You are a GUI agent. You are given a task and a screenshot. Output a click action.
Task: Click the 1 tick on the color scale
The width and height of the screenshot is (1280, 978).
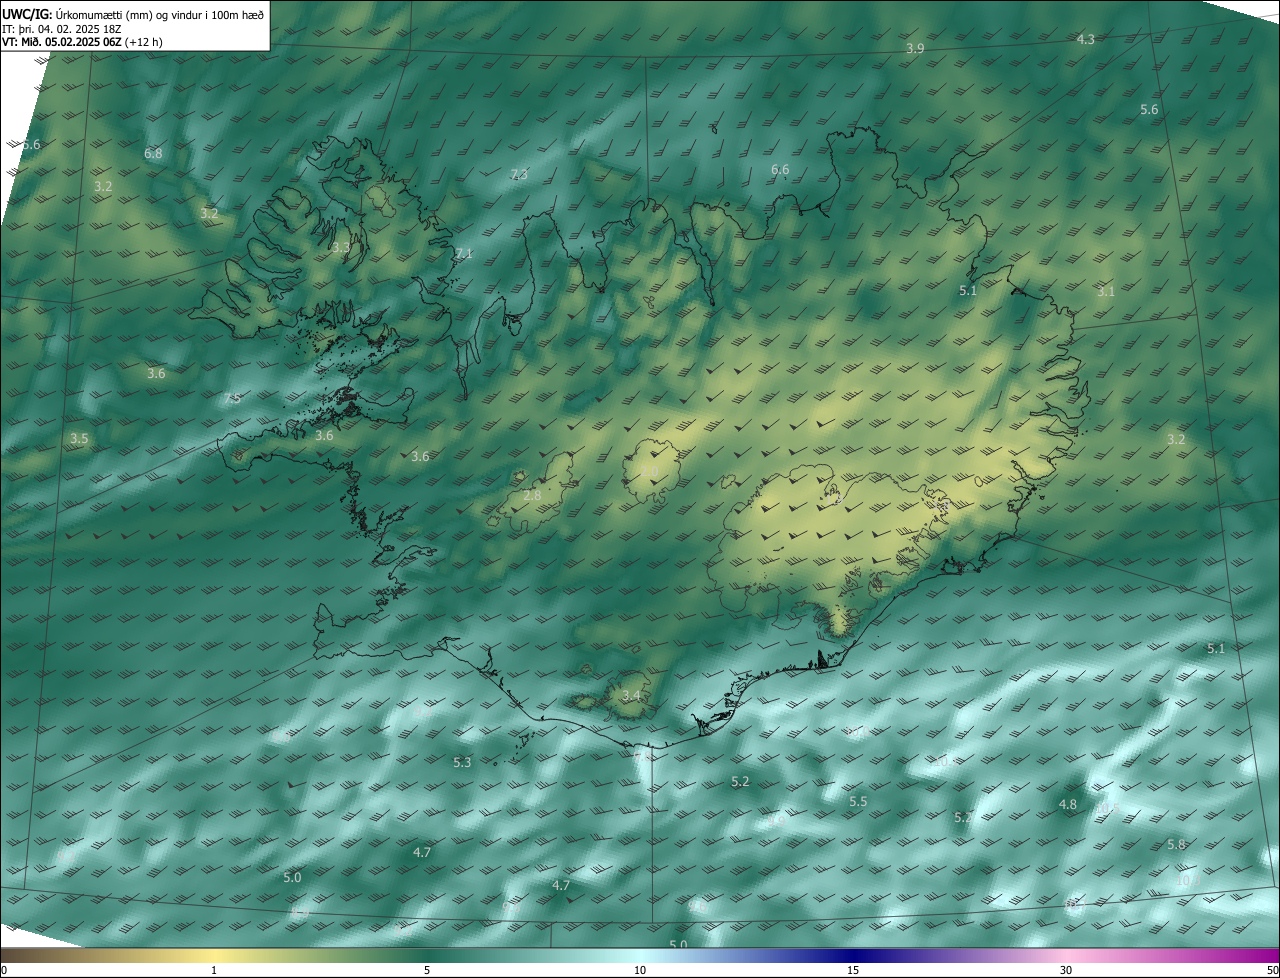point(214,971)
